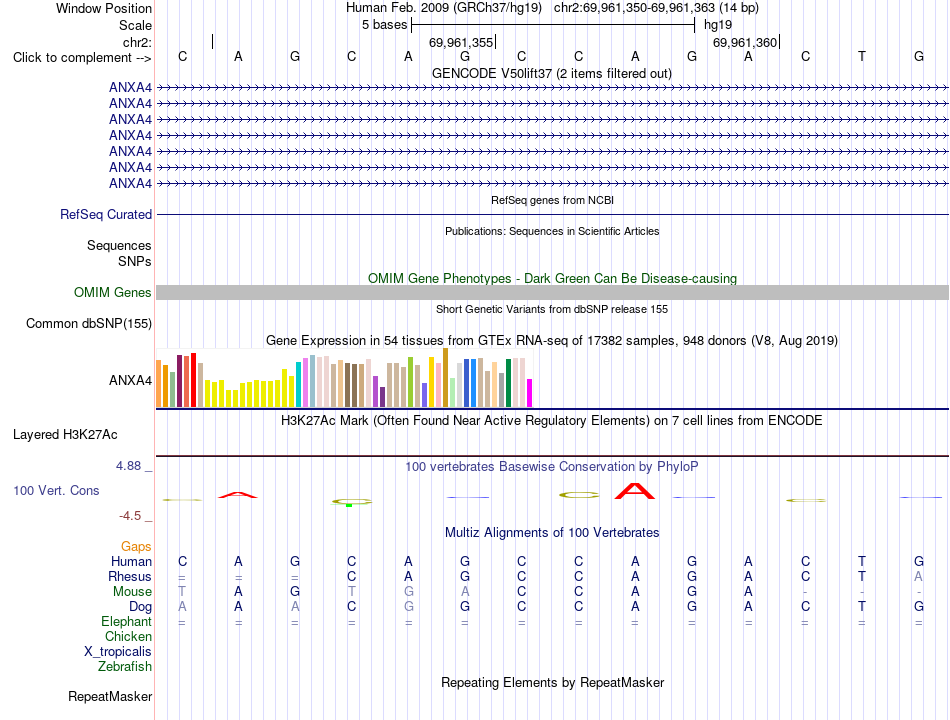Click the Zebrafish alignment row label
Viewport: 950px width, 720px height.
coord(125,667)
